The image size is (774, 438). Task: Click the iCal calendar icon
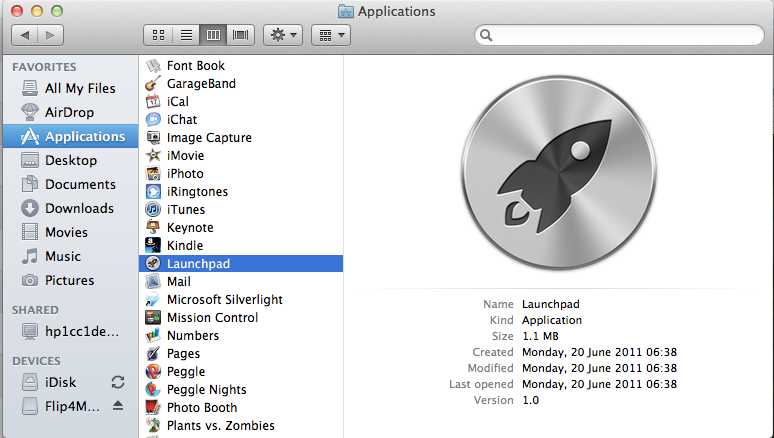[154, 102]
